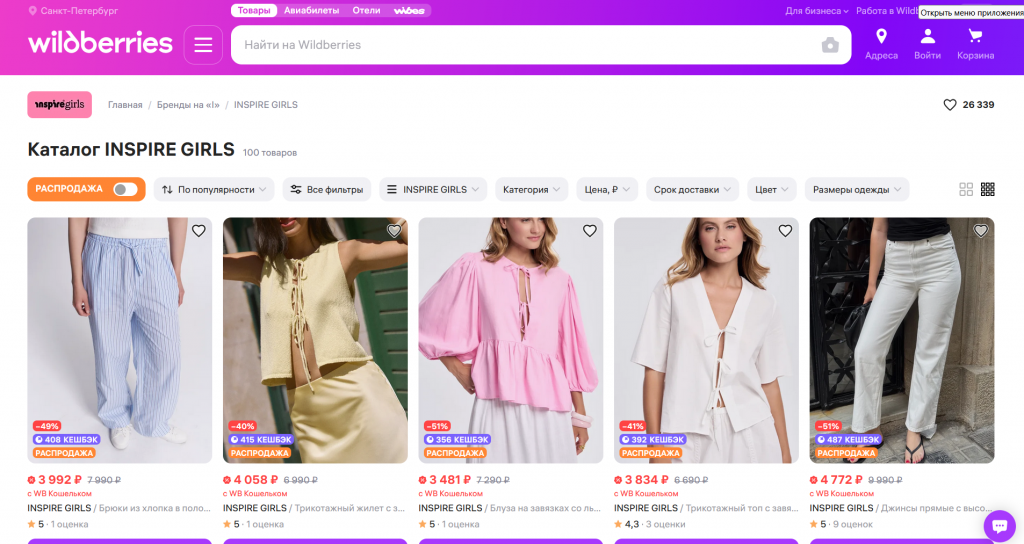Expand the Цвет filter
This screenshot has height=544, width=1024.
(x=772, y=189)
